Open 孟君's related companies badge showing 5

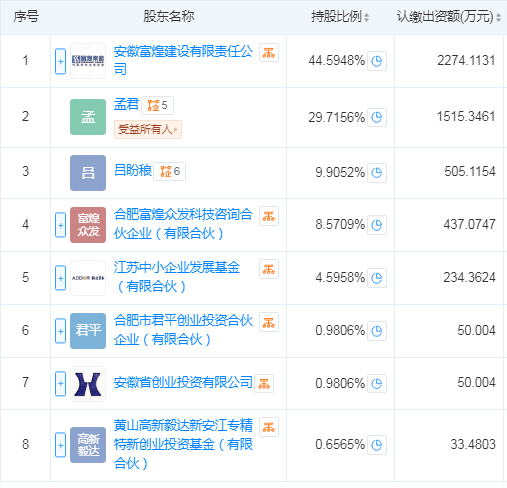coord(157,106)
